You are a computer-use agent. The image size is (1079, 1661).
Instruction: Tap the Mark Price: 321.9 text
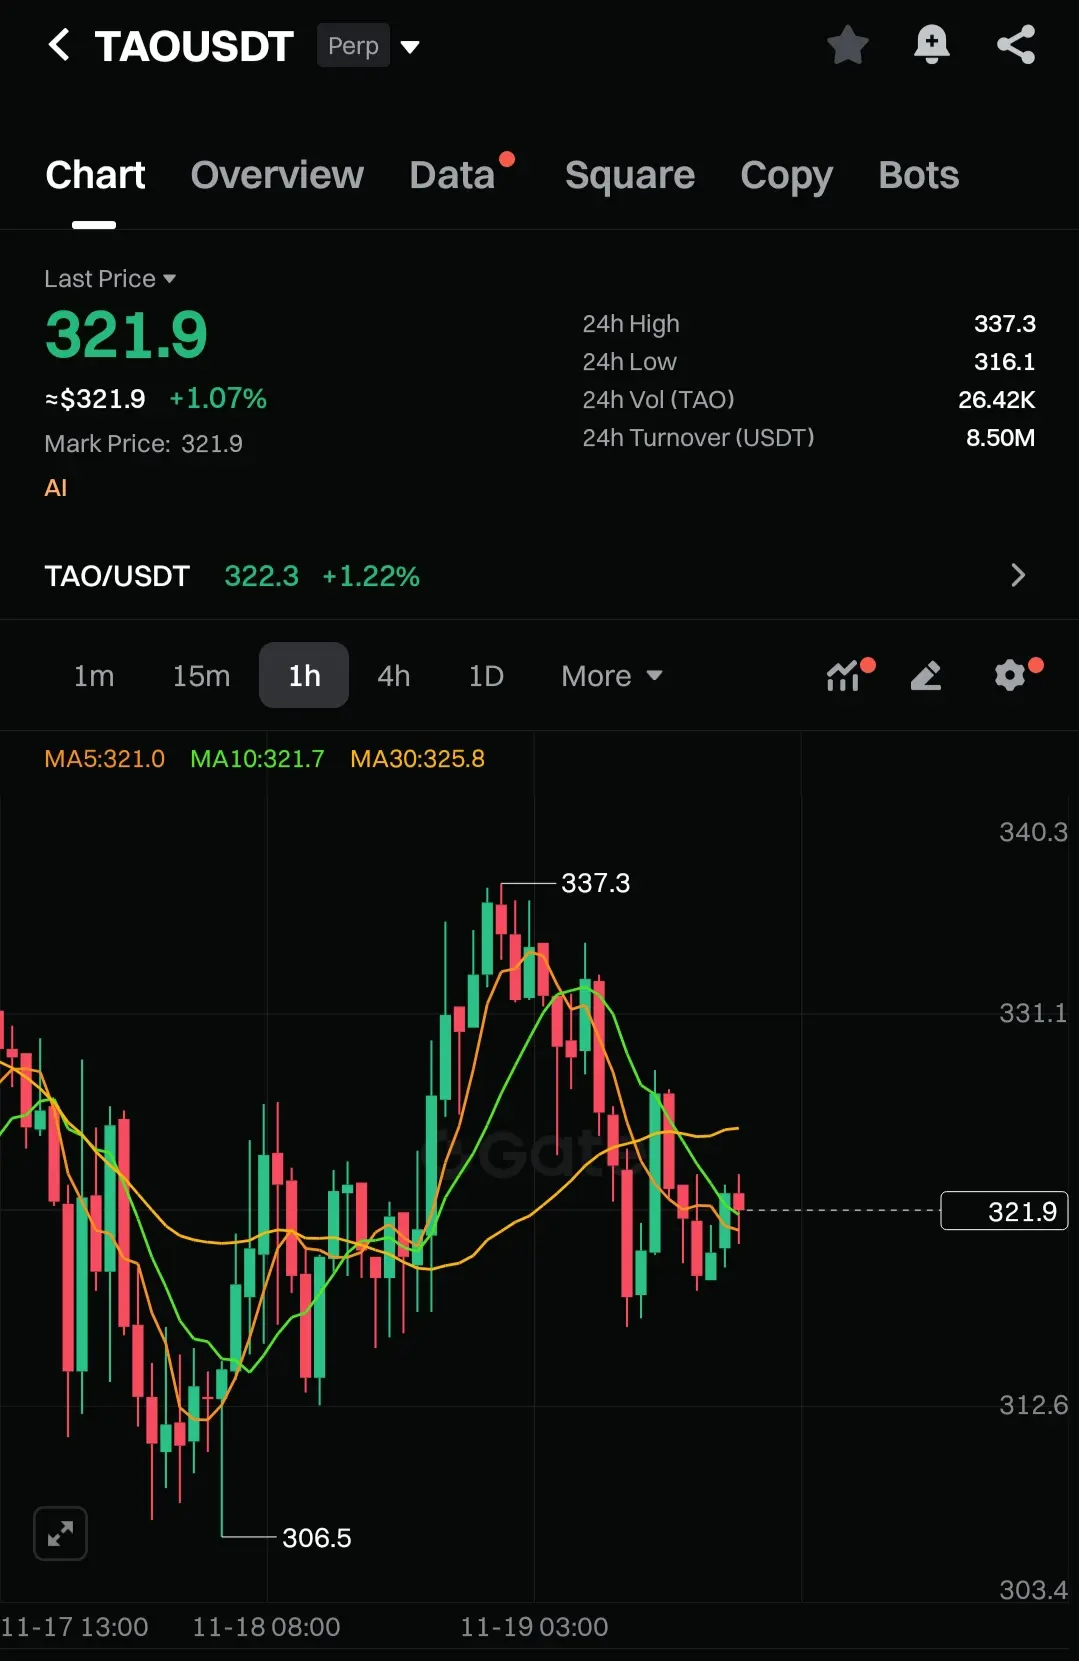(x=143, y=443)
